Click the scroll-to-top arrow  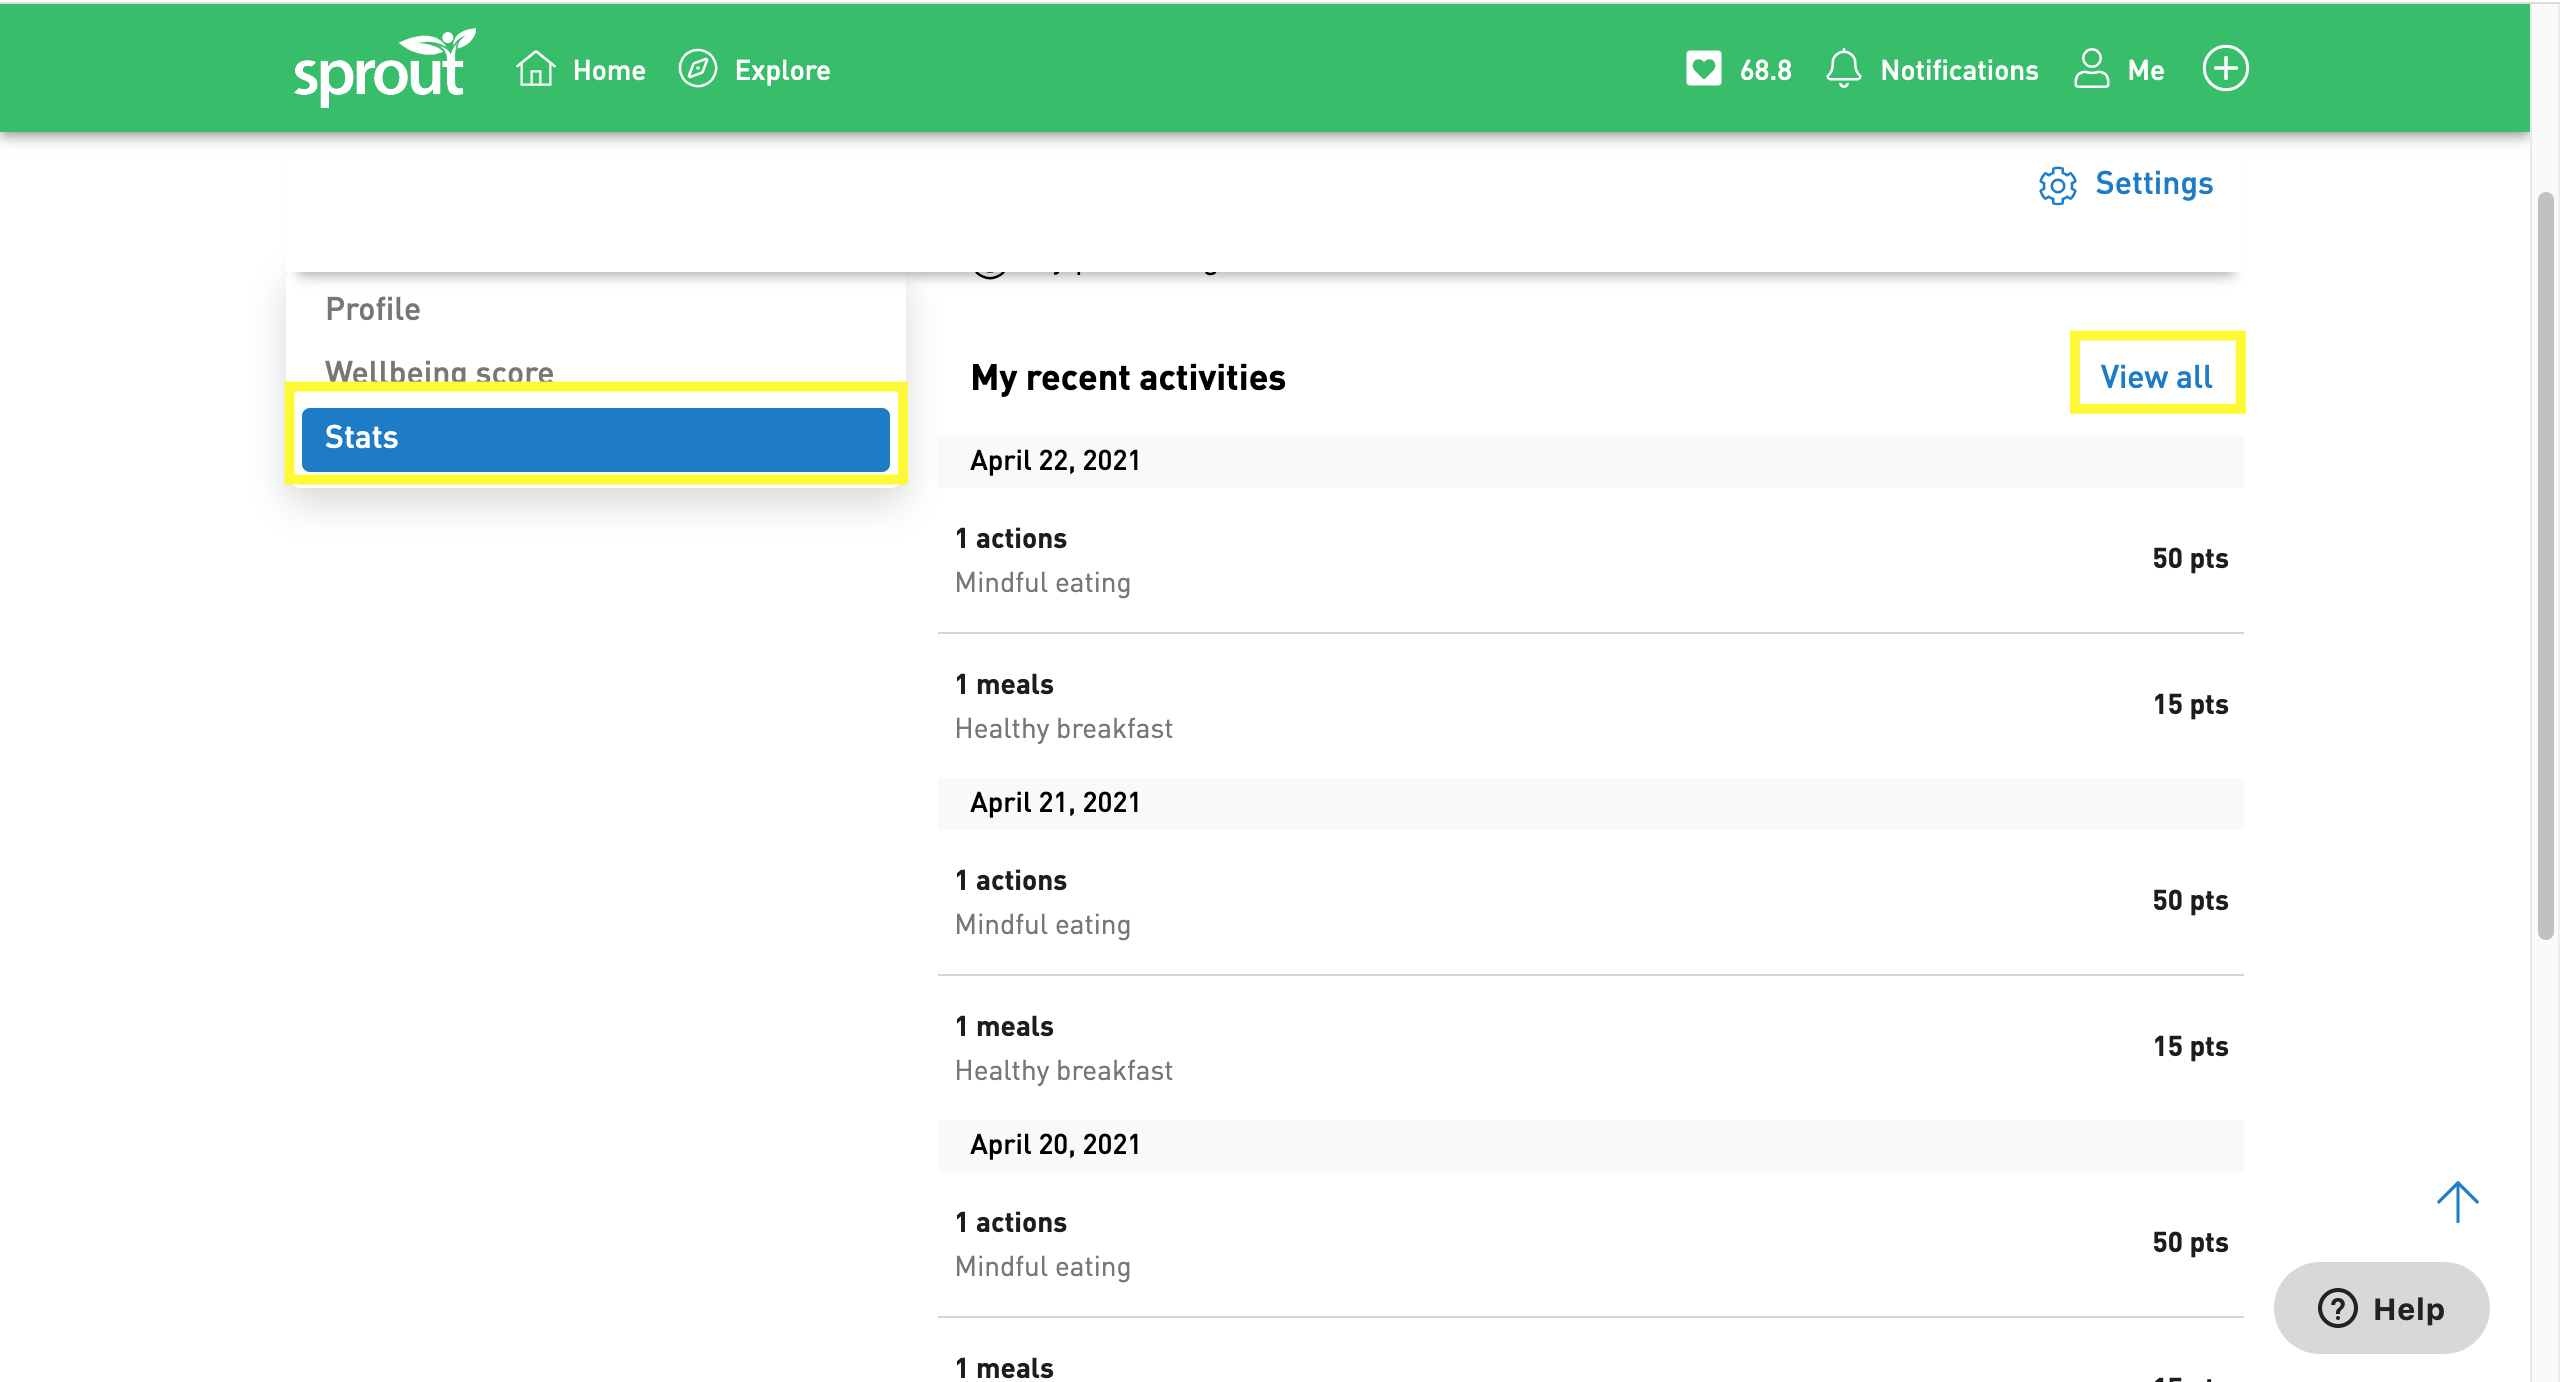point(2457,1201)
